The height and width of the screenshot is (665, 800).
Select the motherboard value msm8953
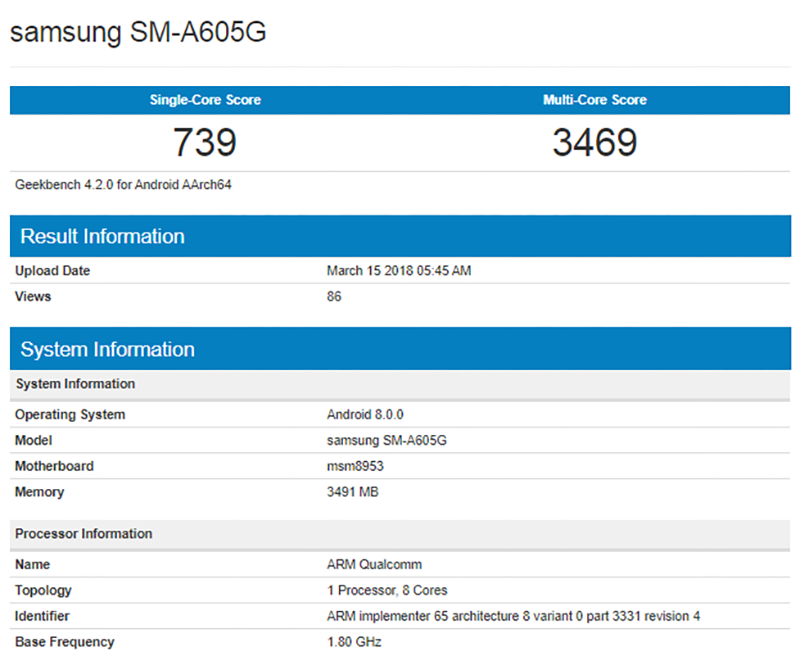(356, 466)
